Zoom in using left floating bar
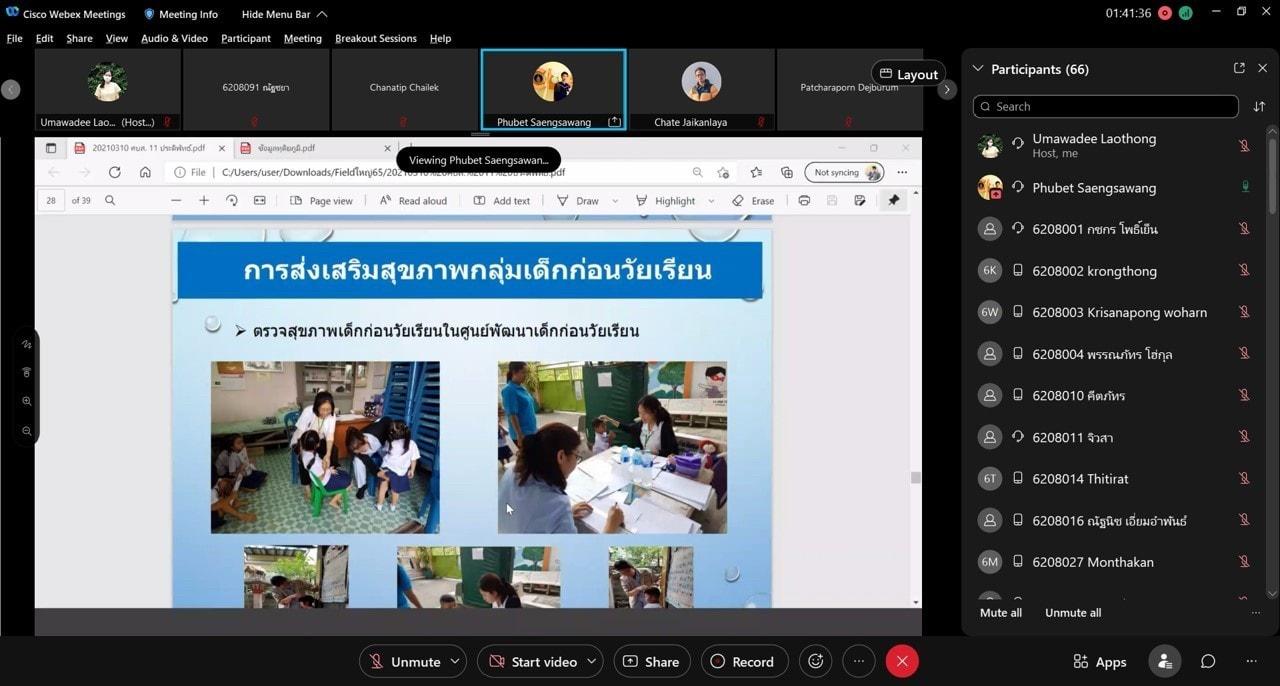The image size is (1280, 686). coord(27,401)
